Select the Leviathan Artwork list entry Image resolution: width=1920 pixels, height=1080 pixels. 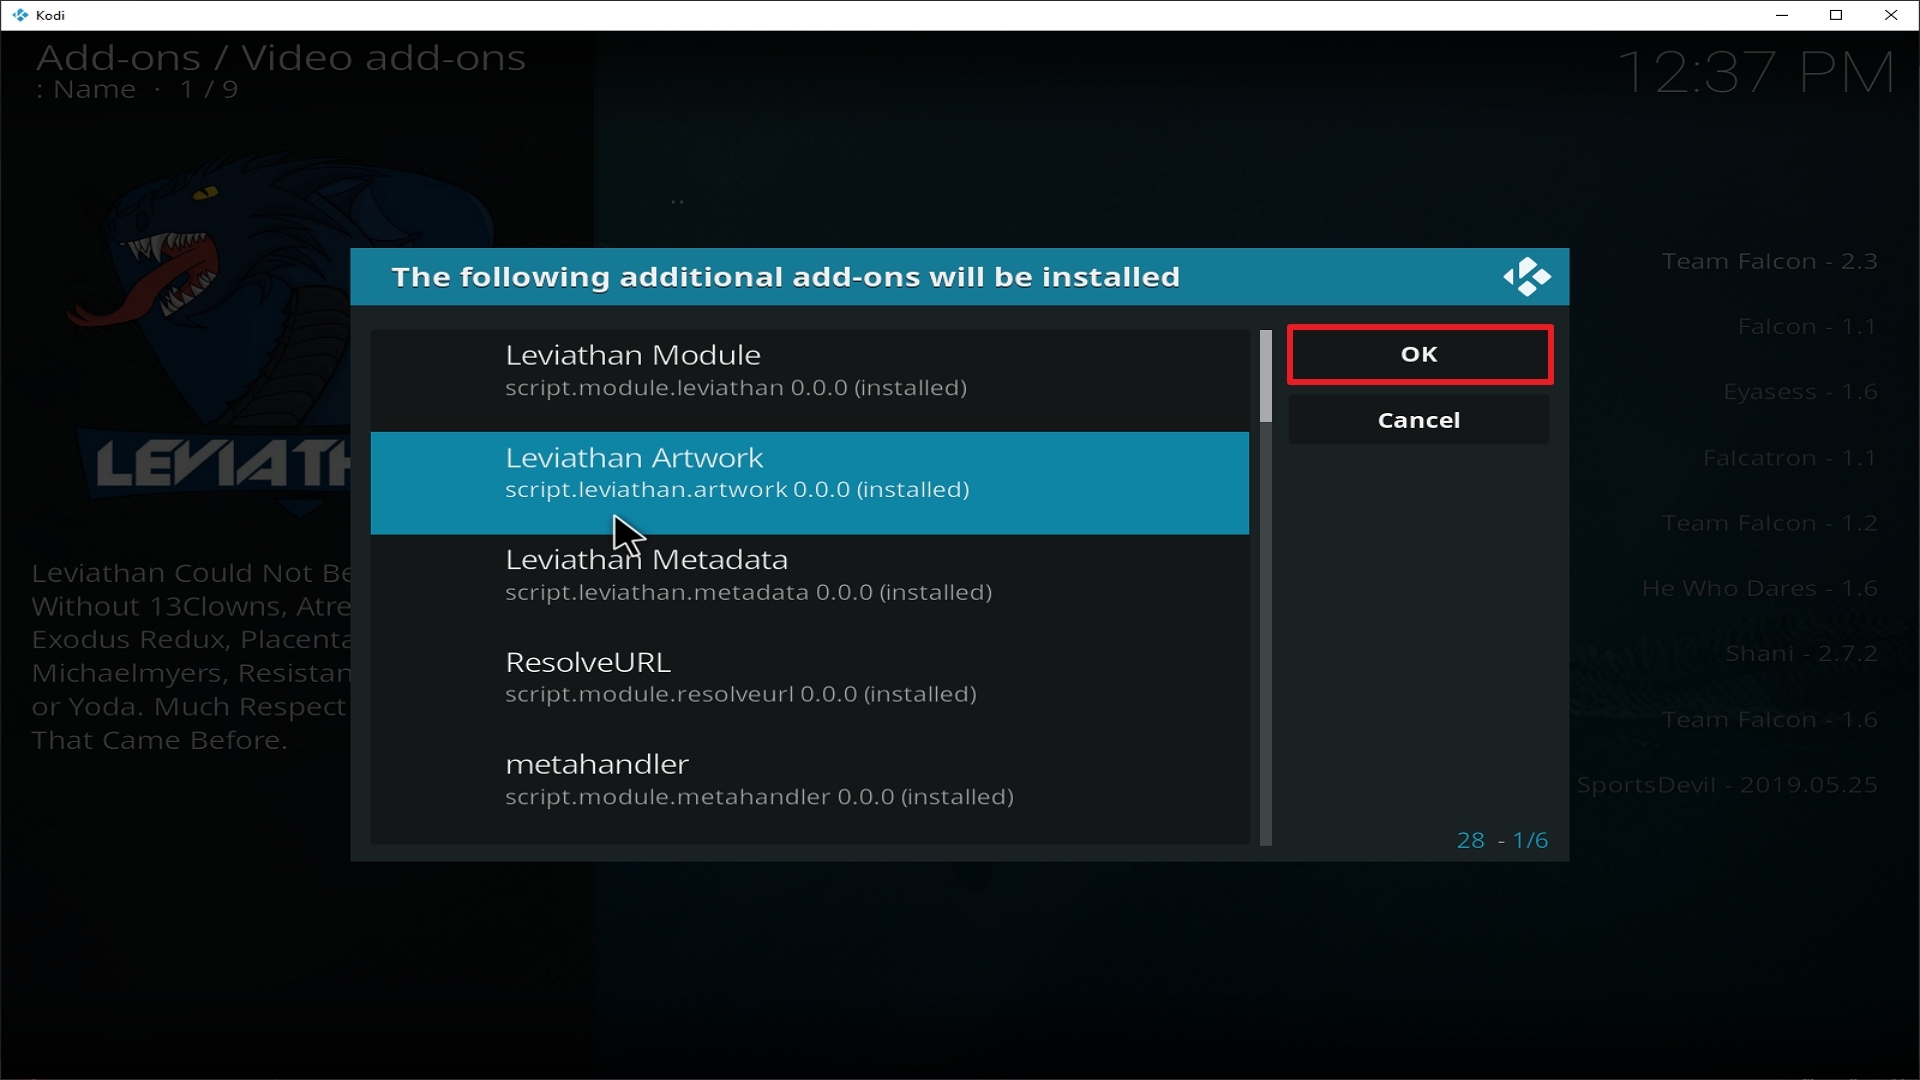point(809,483)
